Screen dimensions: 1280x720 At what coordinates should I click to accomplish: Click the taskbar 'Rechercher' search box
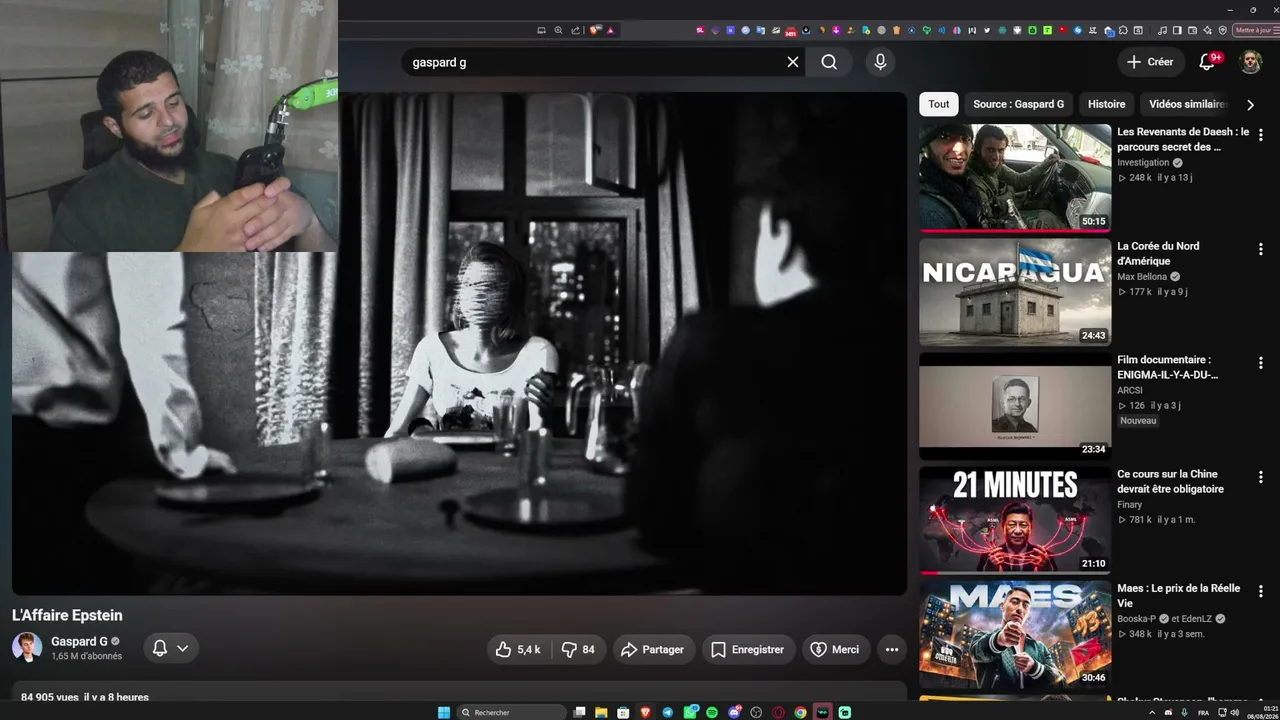tap(513, 712)
